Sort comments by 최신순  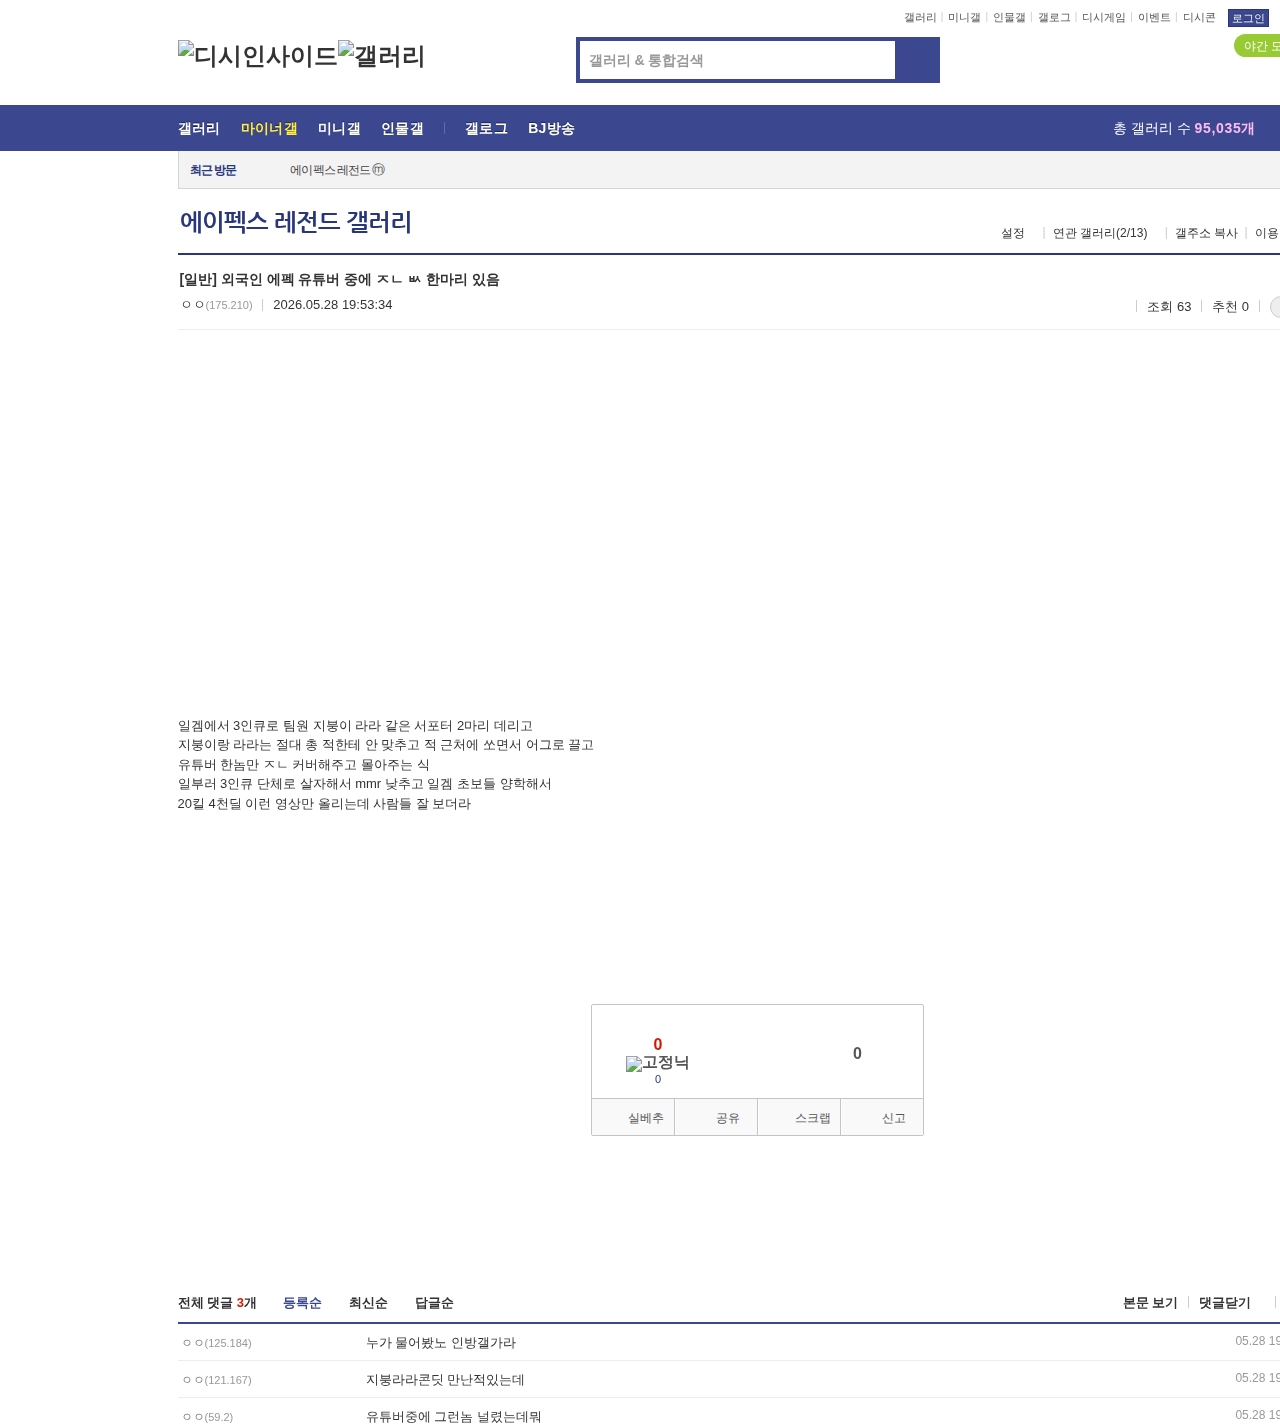[368, 1303]
